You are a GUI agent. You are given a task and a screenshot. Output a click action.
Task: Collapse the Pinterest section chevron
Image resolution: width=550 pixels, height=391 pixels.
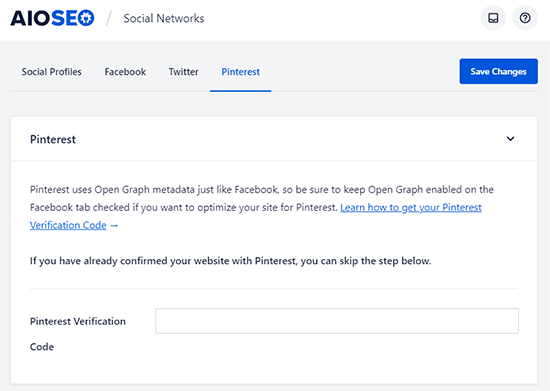[x=510, y=139]
